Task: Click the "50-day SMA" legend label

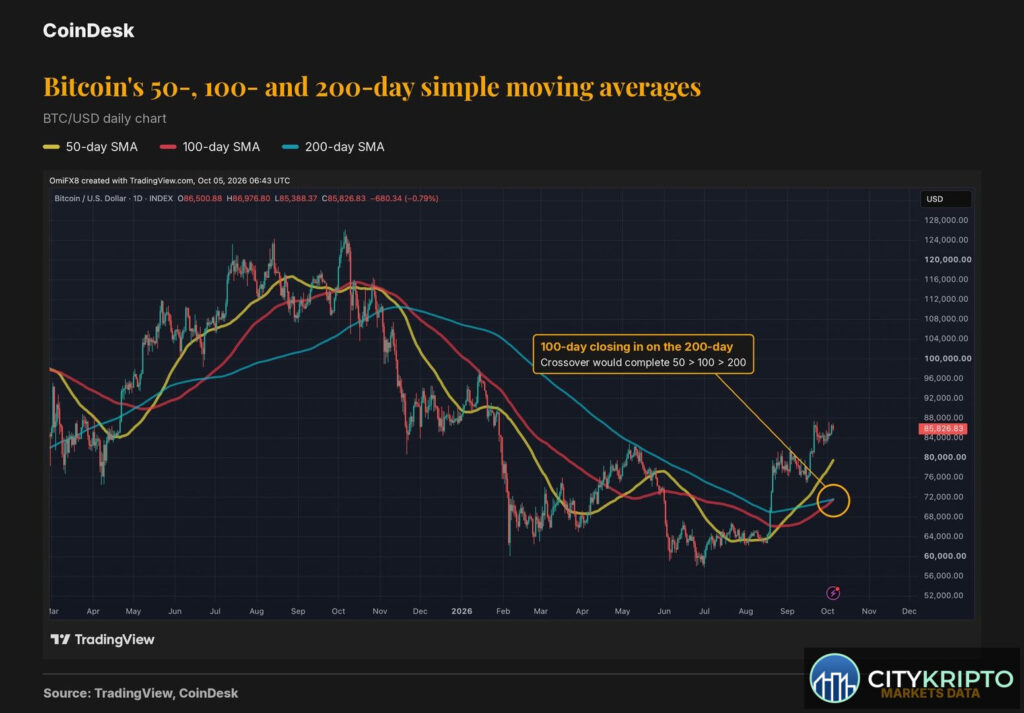Action: pyautogui.click(x=102, y=147)
